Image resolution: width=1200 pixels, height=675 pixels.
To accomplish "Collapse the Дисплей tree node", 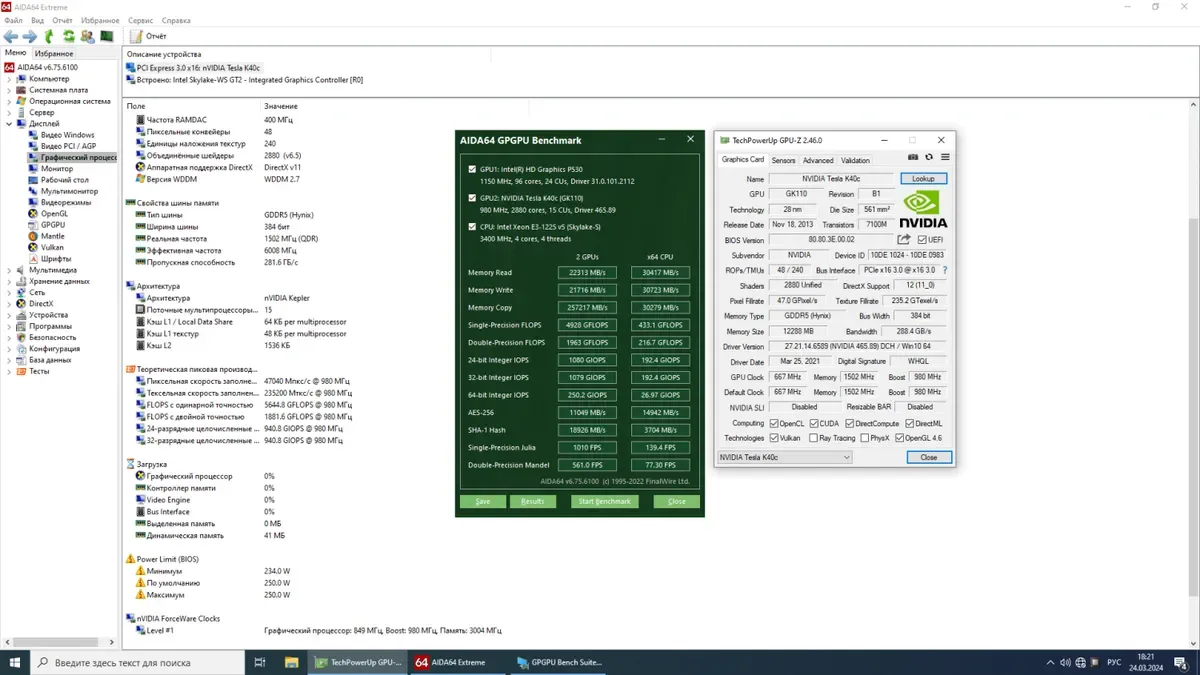I will pyautogui.click(x=10, y=124).
